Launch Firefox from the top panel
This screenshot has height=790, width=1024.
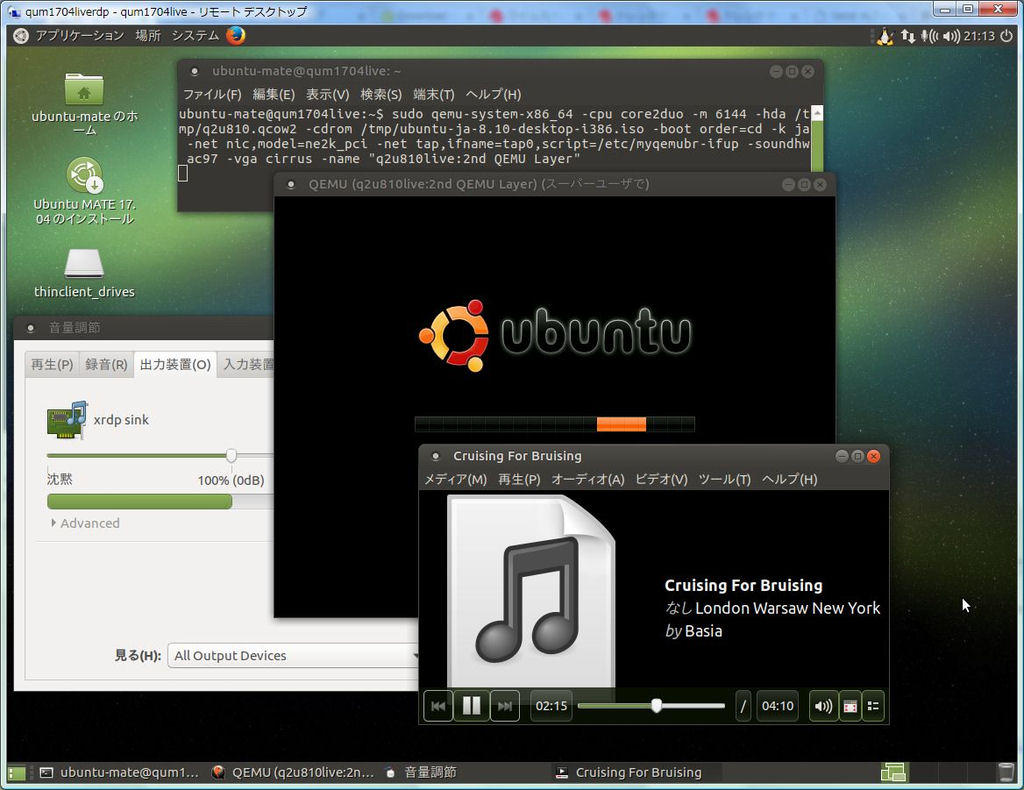tap(236, 35)
